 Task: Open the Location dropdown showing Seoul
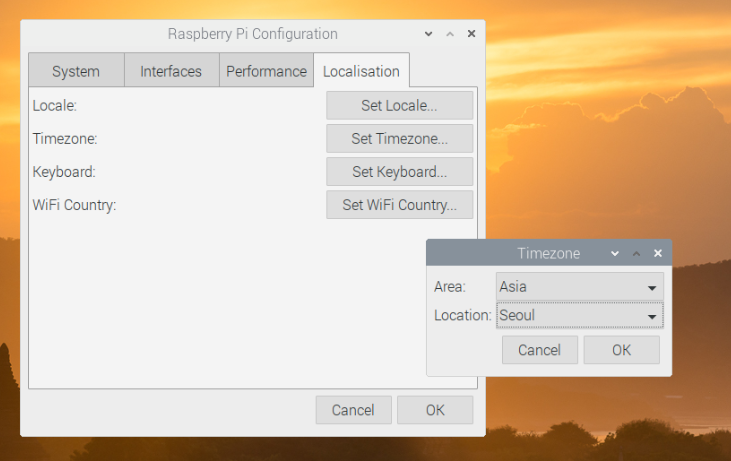click(579, 315)
